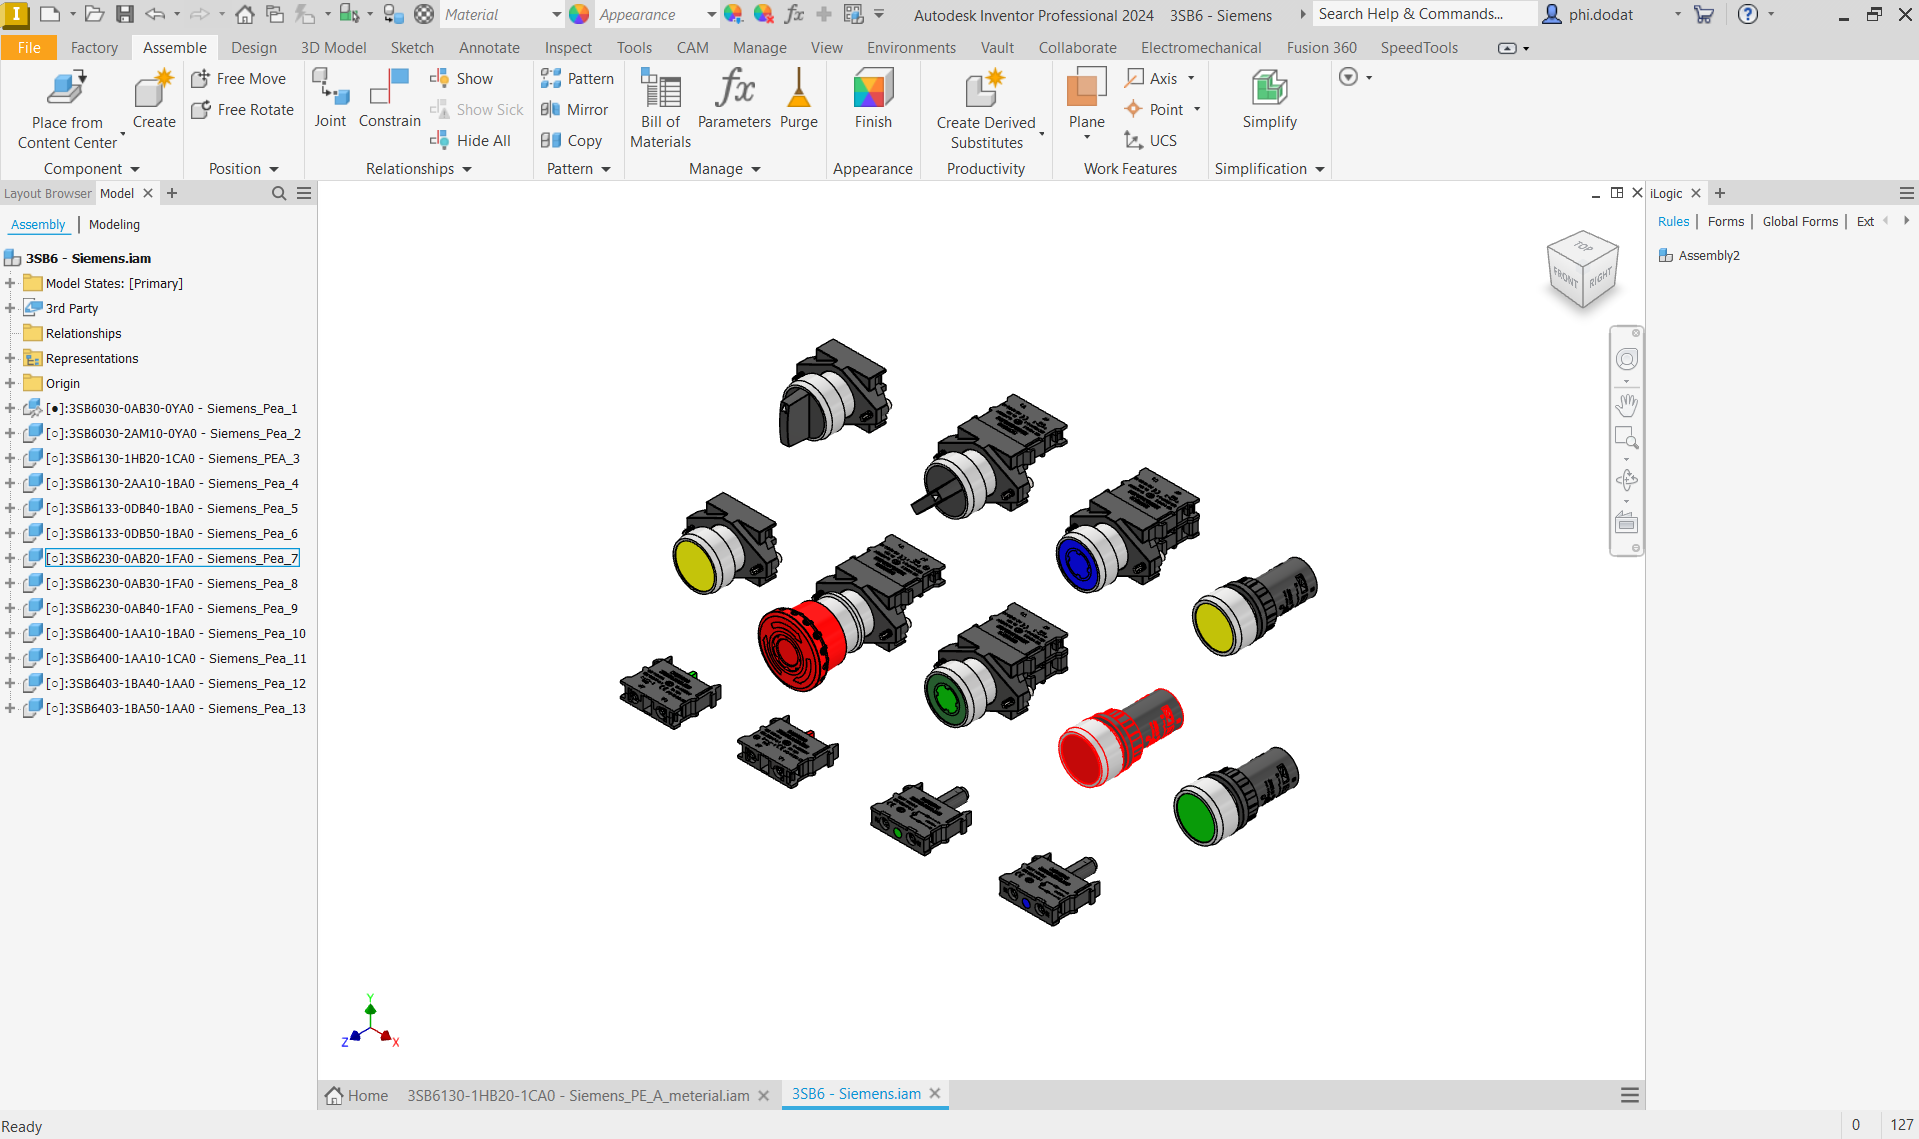Switch to the Modeling browser view
This screenshot has width=1919, height=1139.
pos(114,225)
